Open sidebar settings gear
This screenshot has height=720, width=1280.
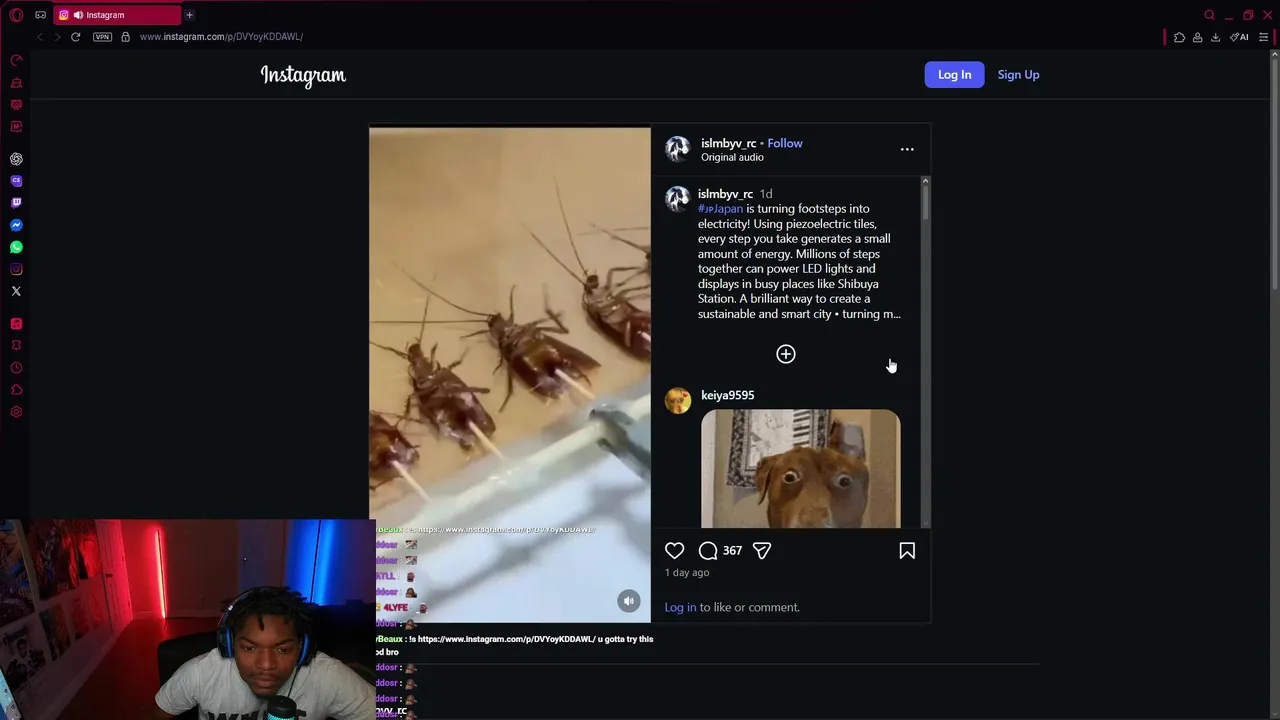(x=16, y=412)
